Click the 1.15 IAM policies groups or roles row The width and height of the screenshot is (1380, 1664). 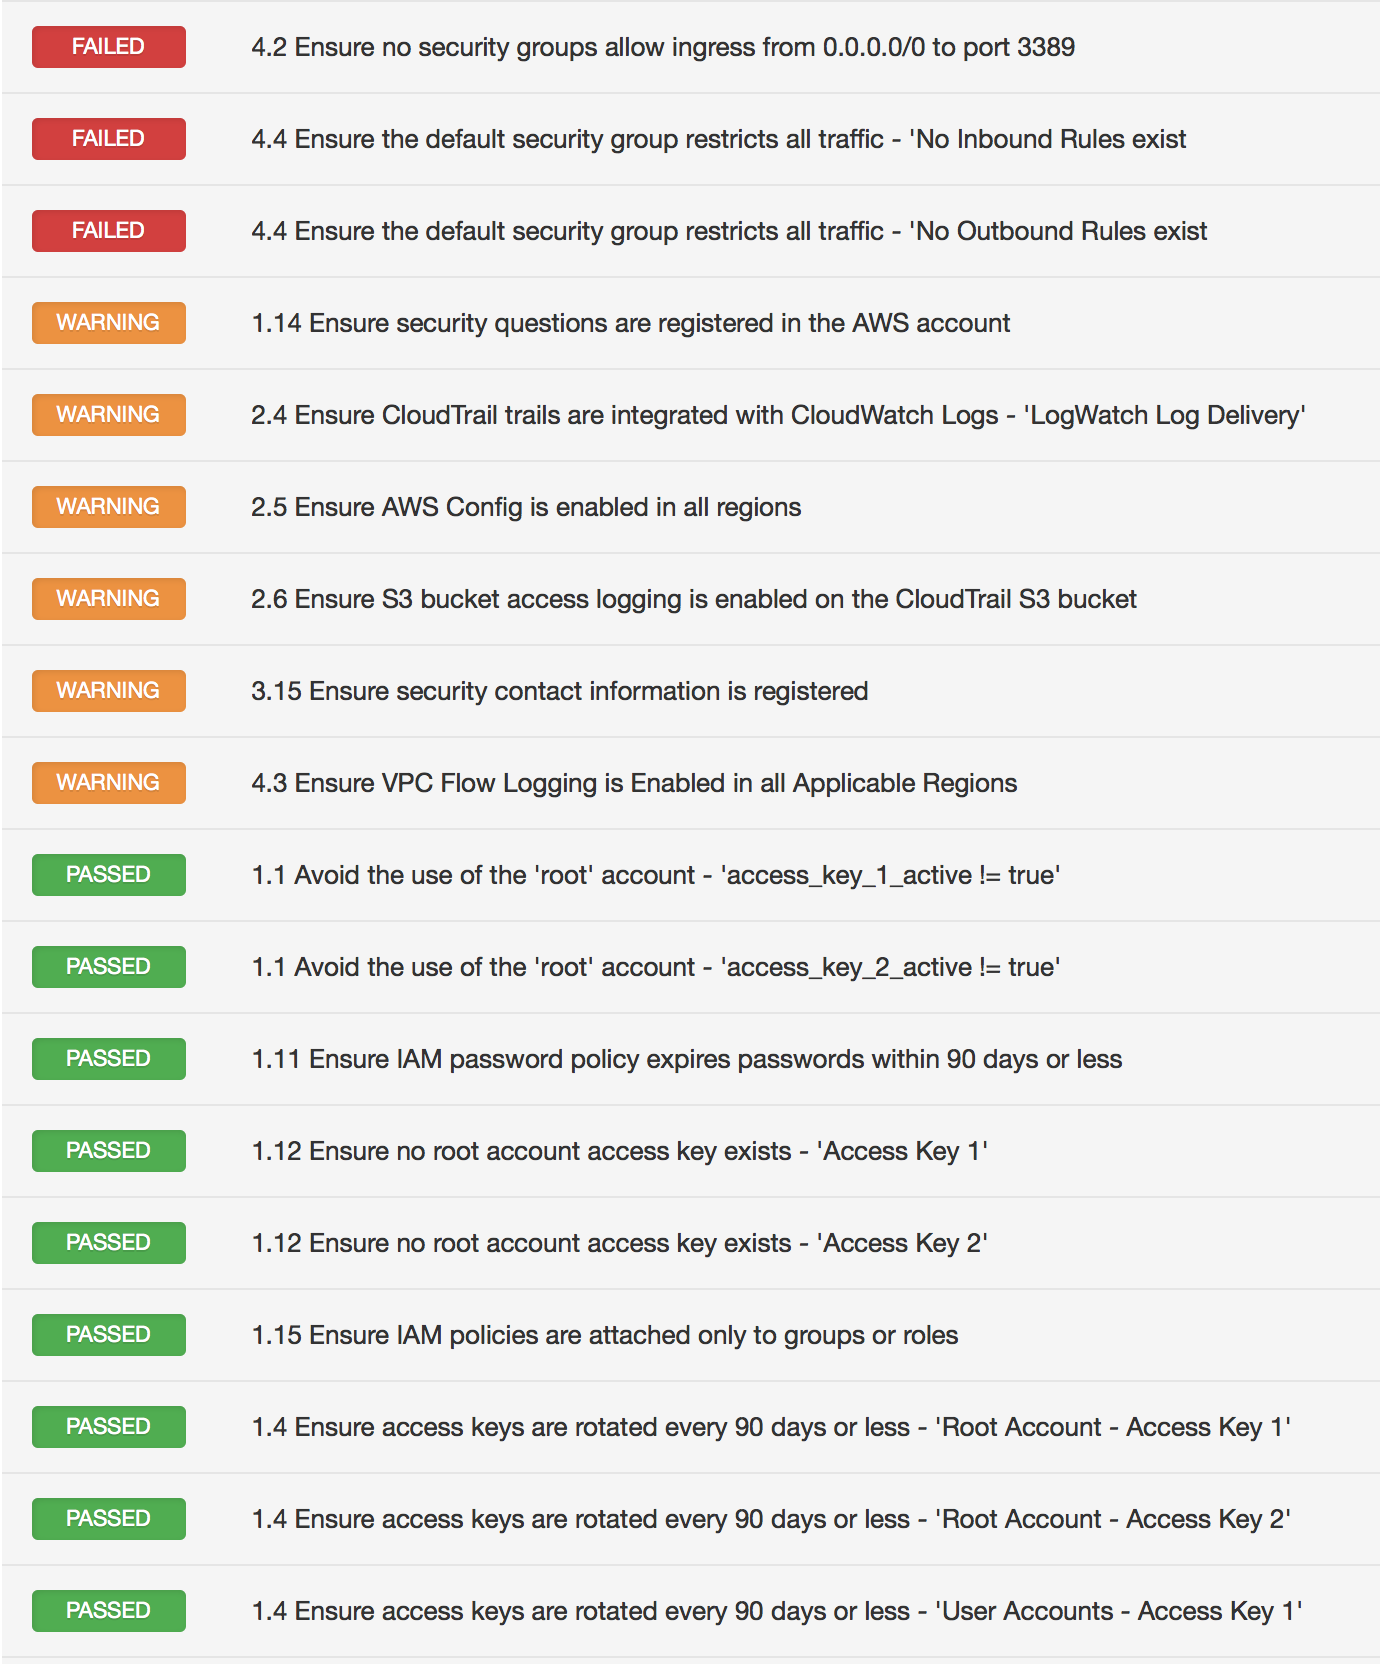(604, 1335)
